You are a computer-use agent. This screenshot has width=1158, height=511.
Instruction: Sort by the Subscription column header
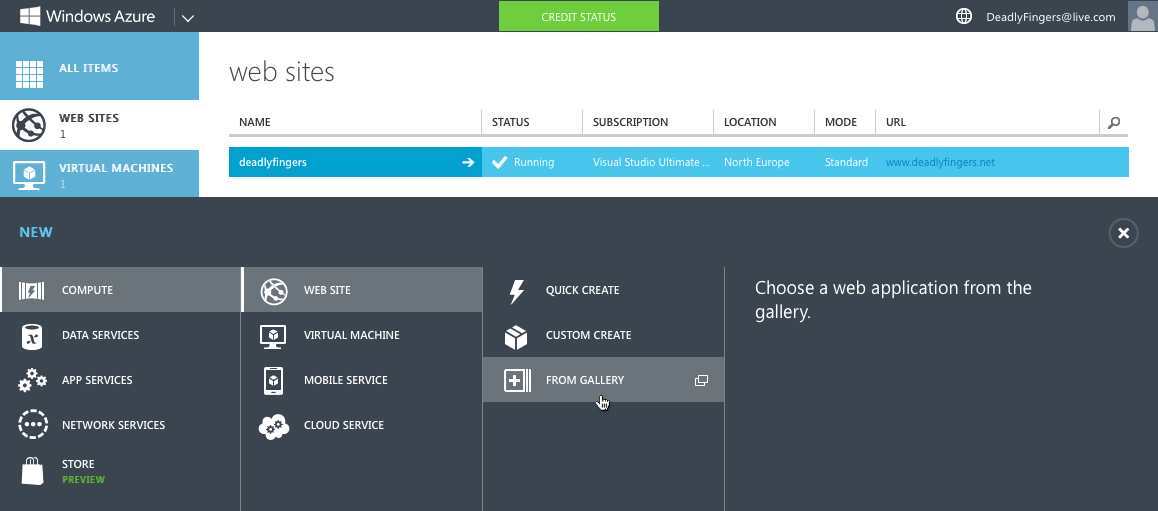[x=630, y=123]
